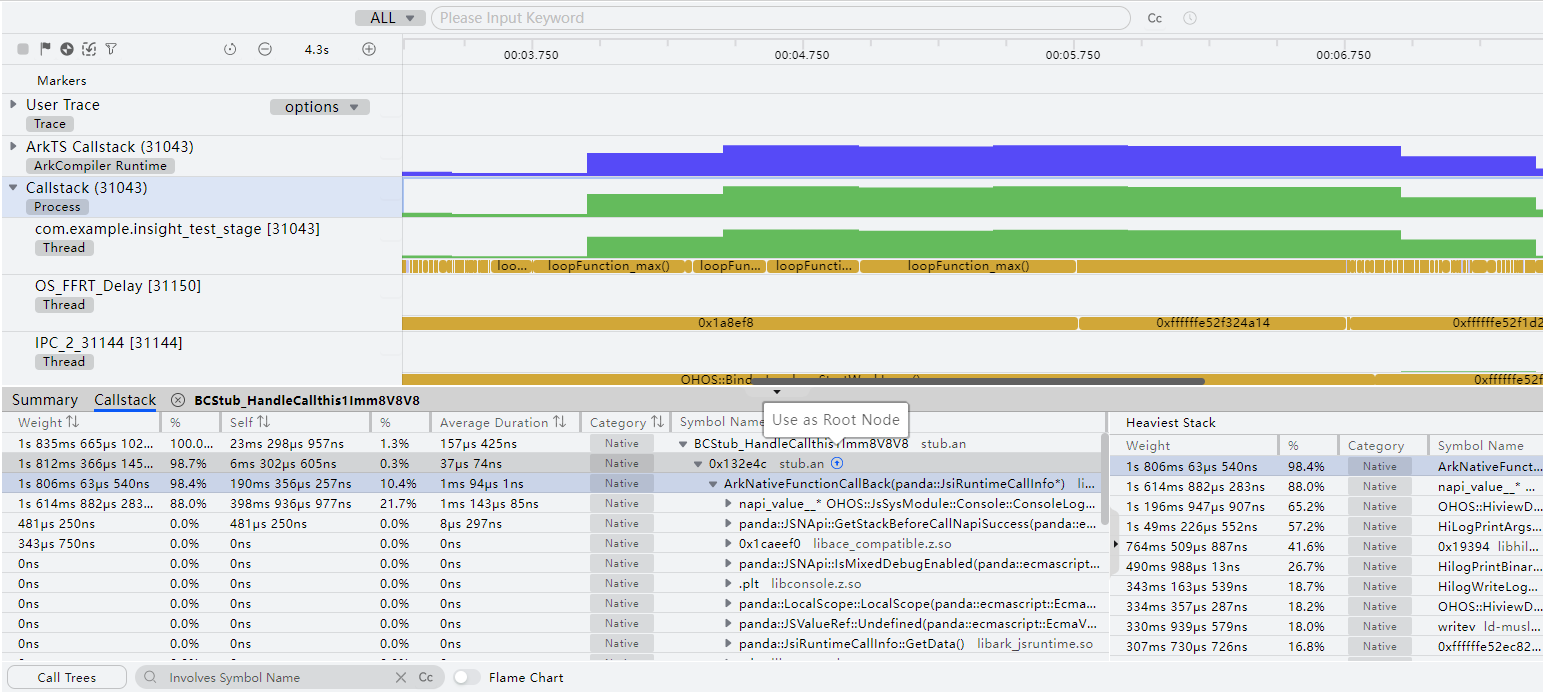Viewport: 1543px width, 694px height.
Task: Clear the Involves Symbol Name search field
Action: tap(401, 677)
